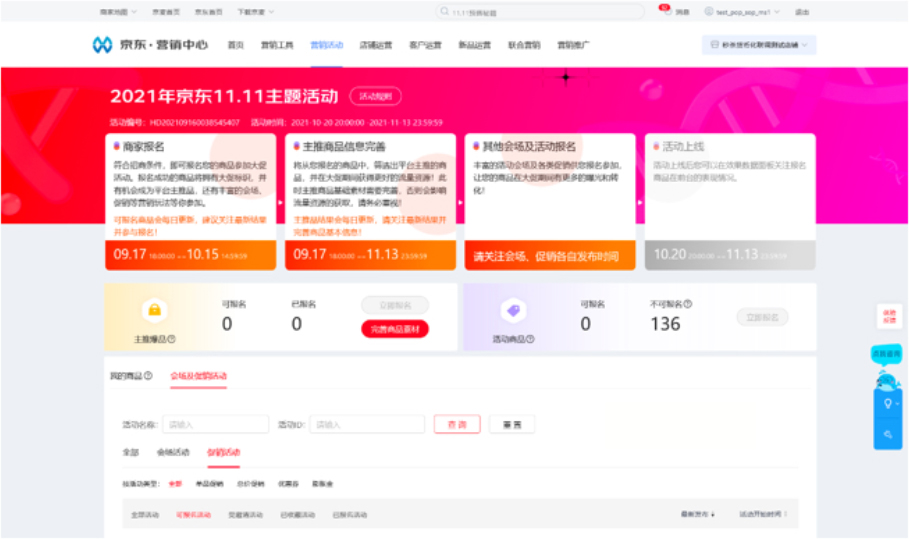Click the purple tag 活动商品 icon
This screenshot has height=539, width=909.
coord(513,311)
